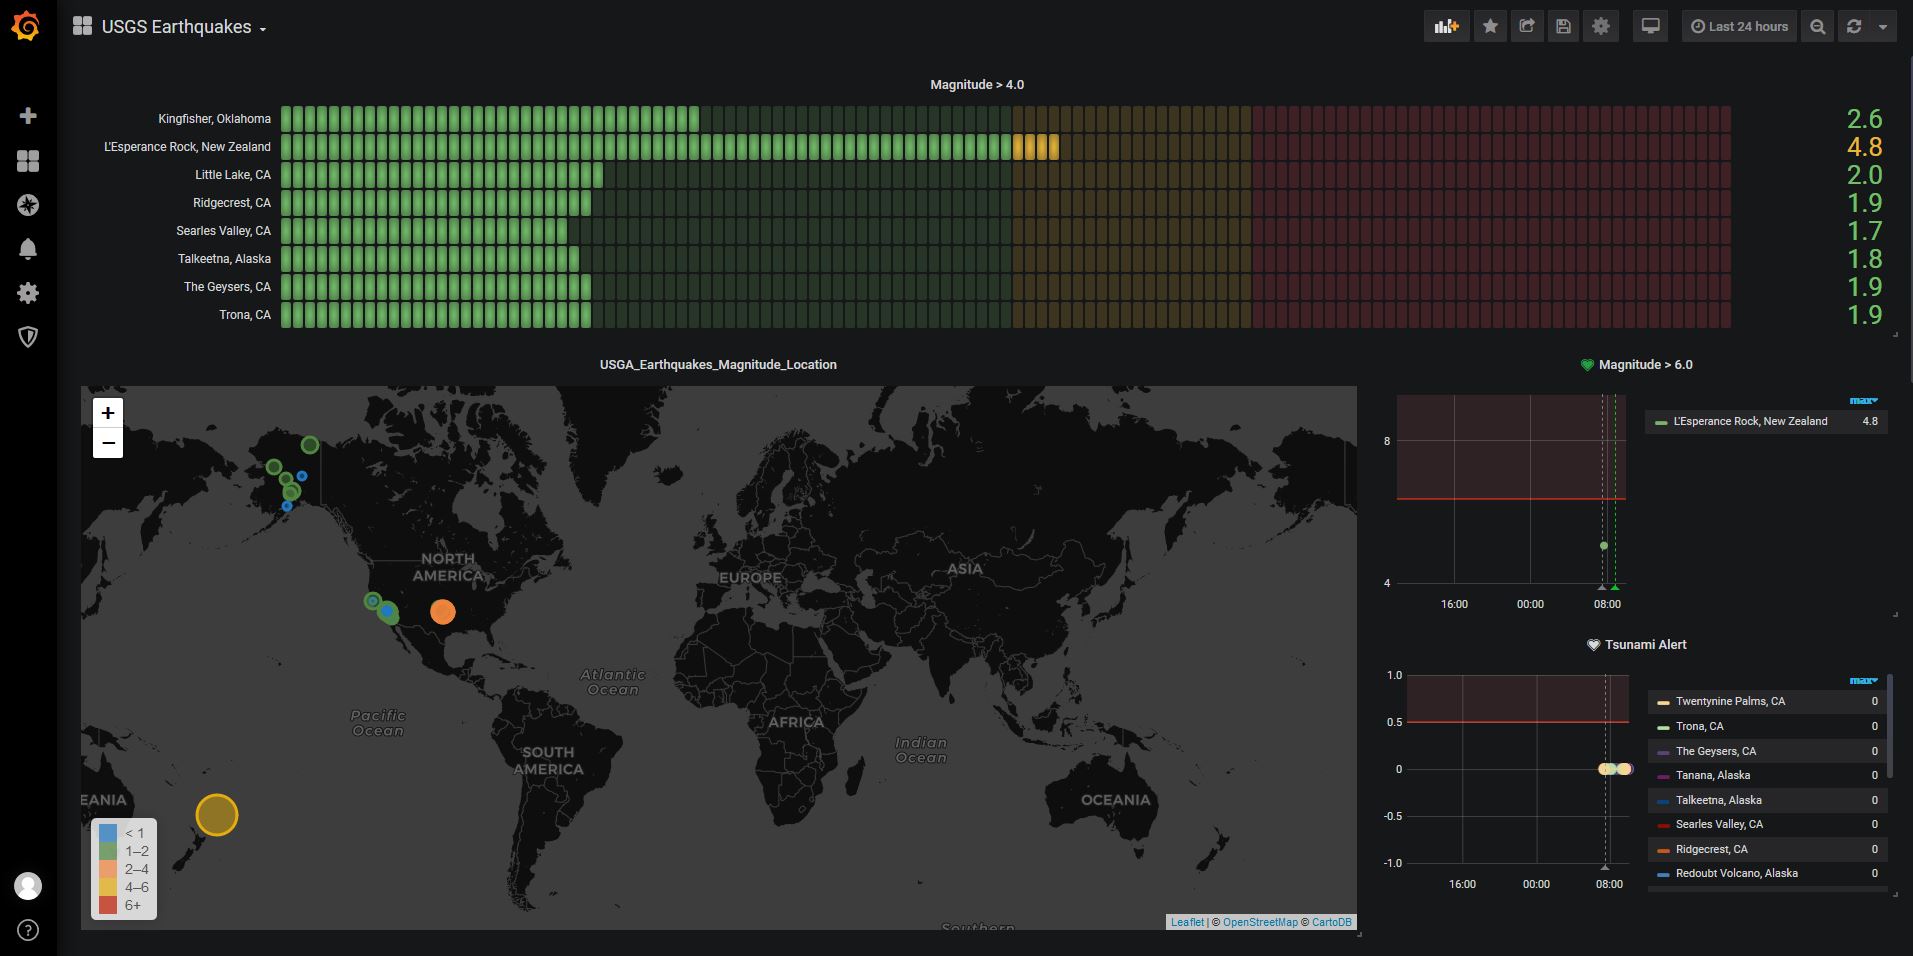This screenshot has width=1913, height=956.
Task: Click the orange Oklahoma earthquake circle
Action: [442, 611]
